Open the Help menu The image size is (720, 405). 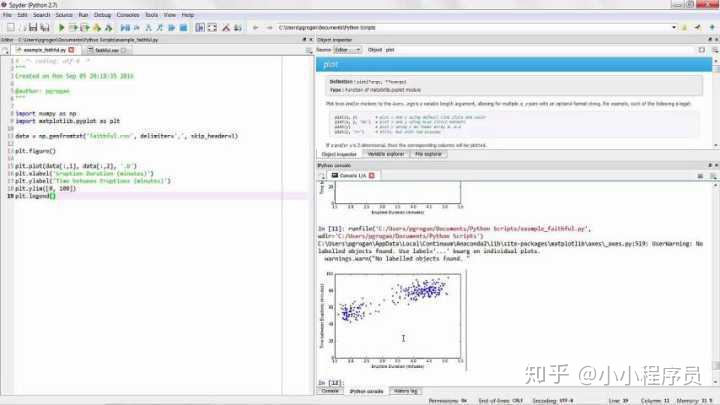tap(187, 15)
